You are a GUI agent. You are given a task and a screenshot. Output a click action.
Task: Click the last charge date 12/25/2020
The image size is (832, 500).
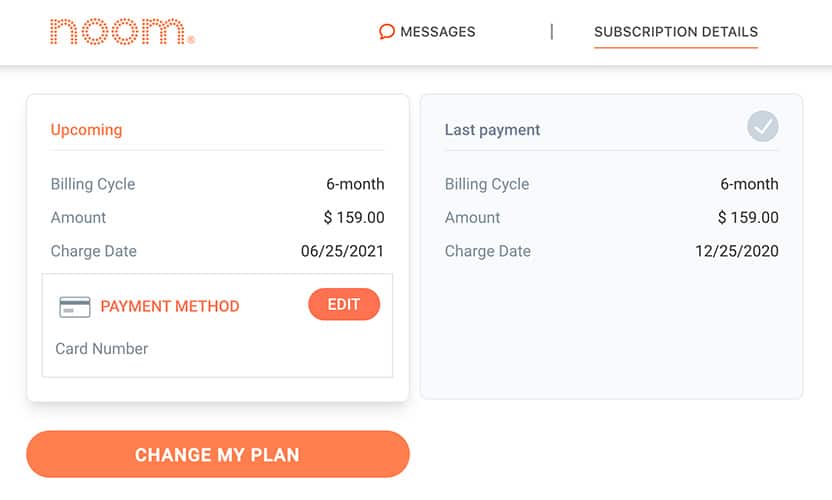(736, 251)
